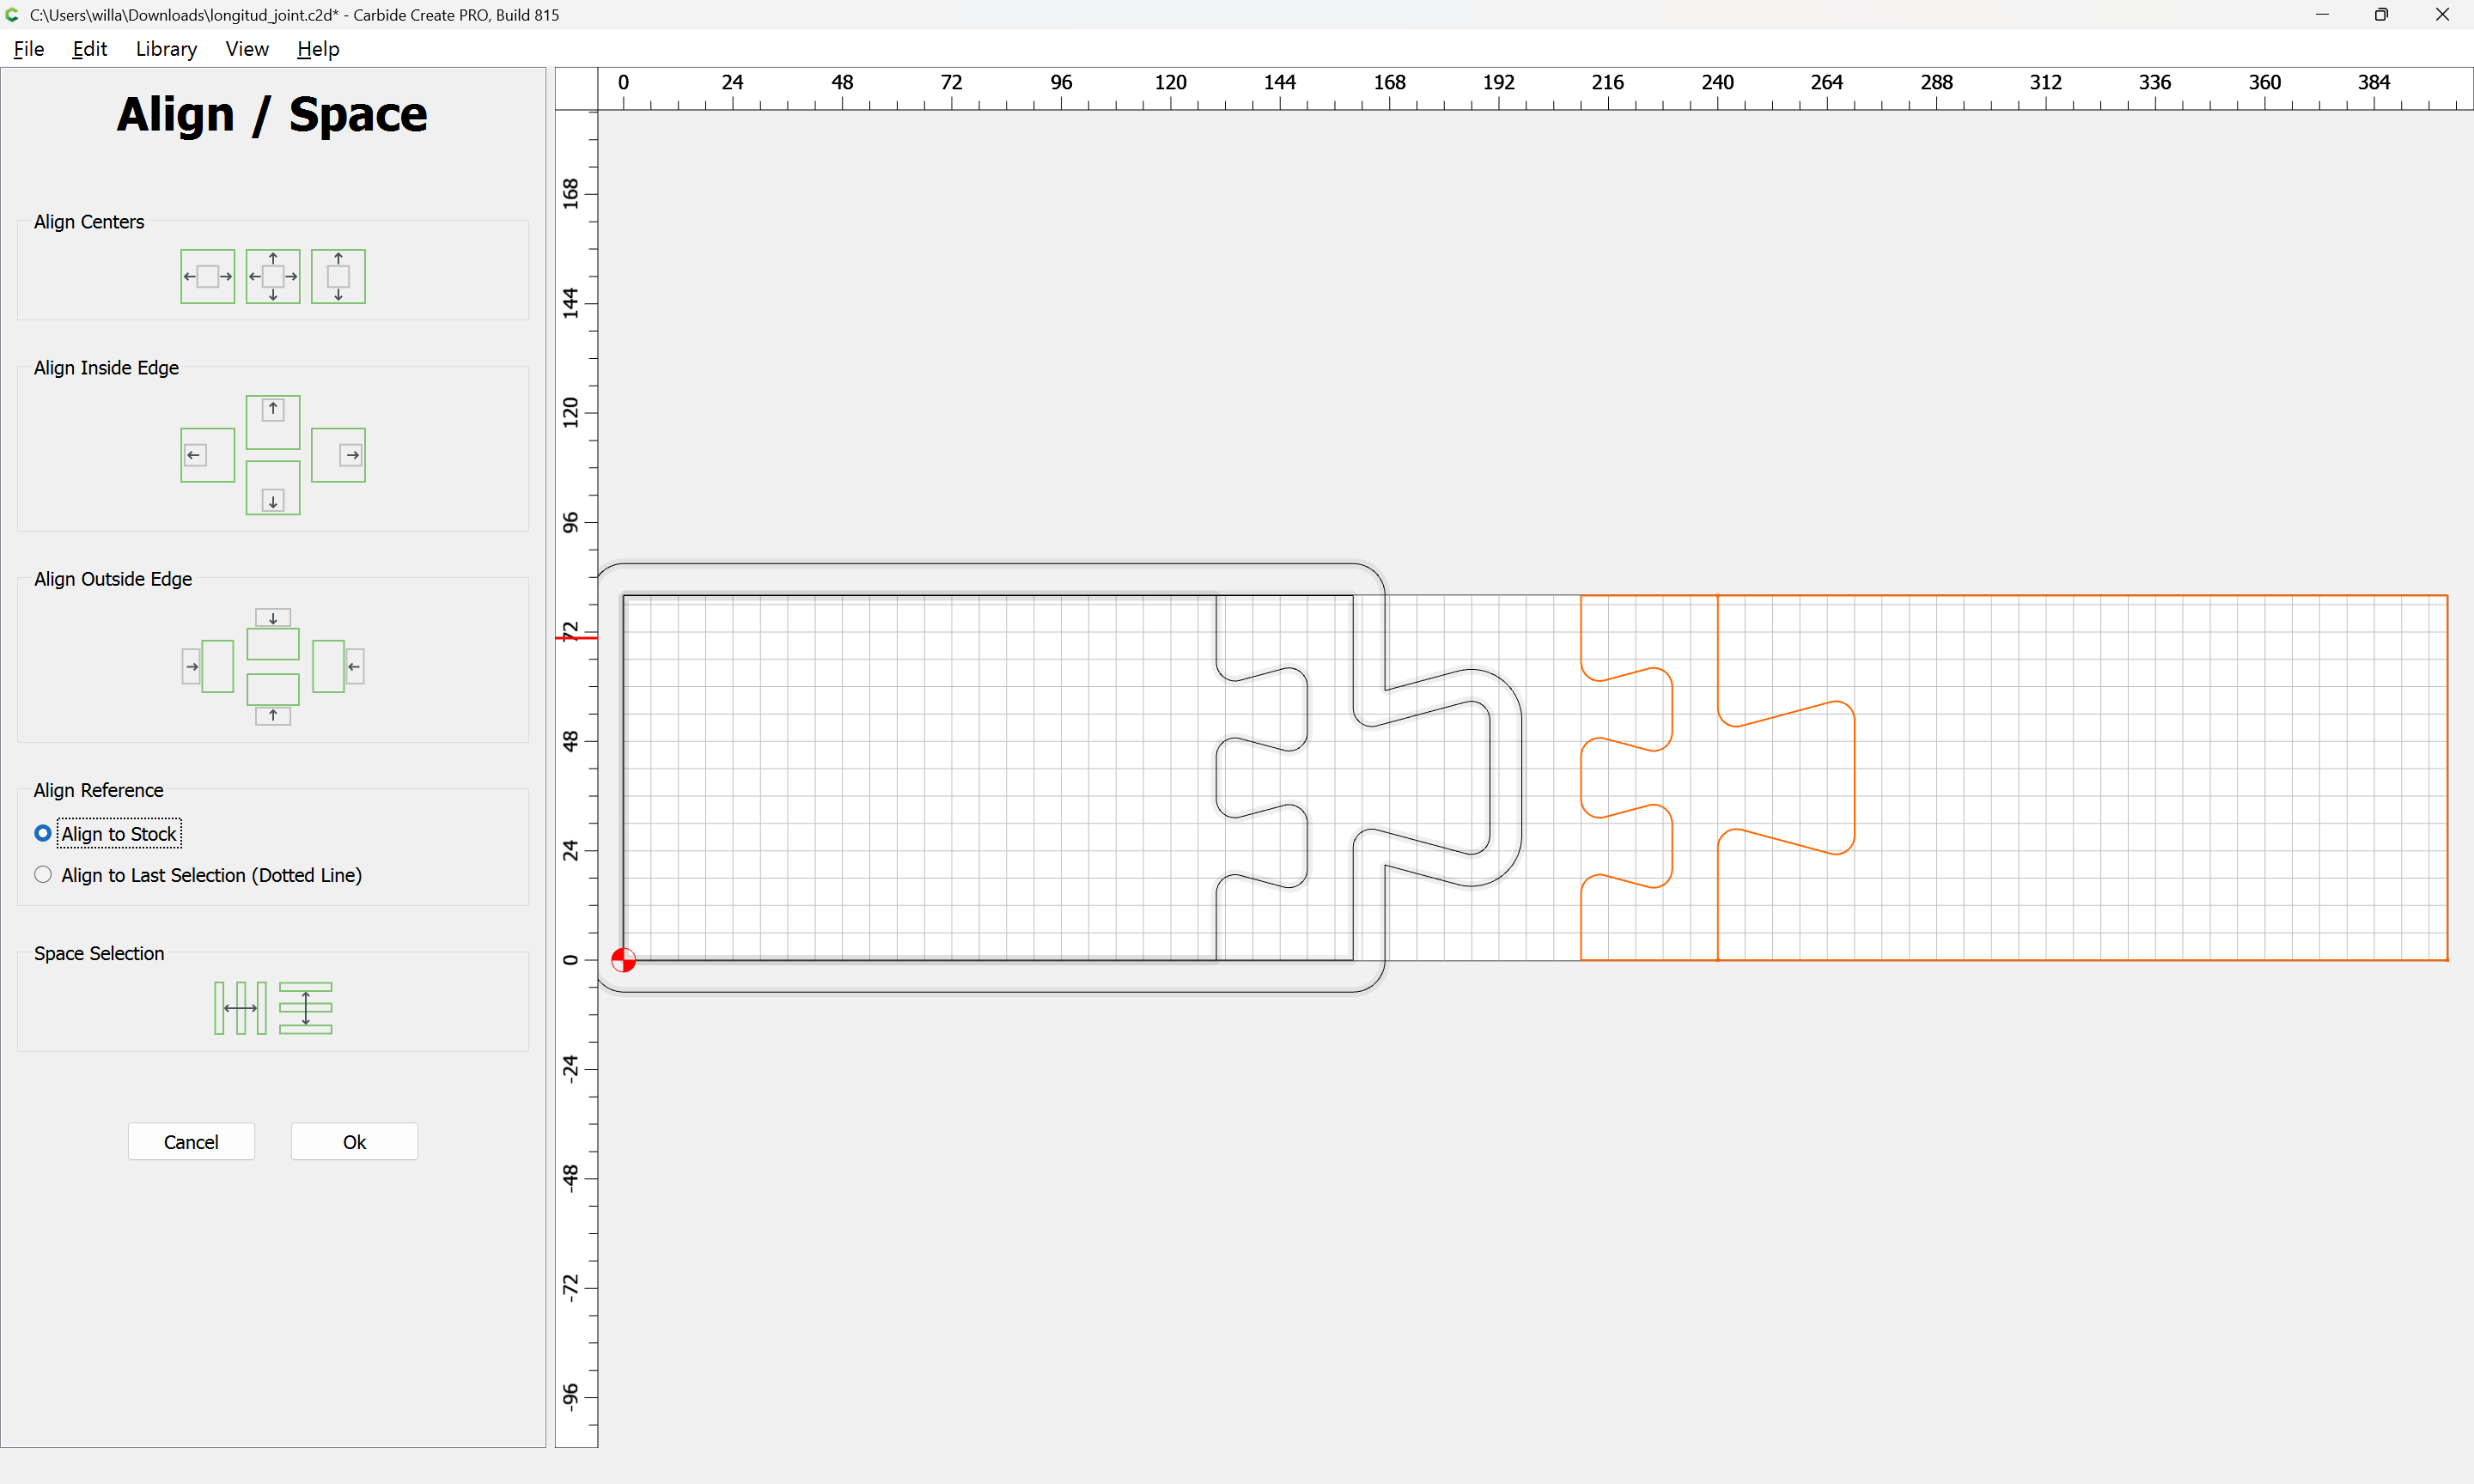Space selection horizontally icon
The width and height of the screenshot is (2474, 1484).
tap(240, 1008)
